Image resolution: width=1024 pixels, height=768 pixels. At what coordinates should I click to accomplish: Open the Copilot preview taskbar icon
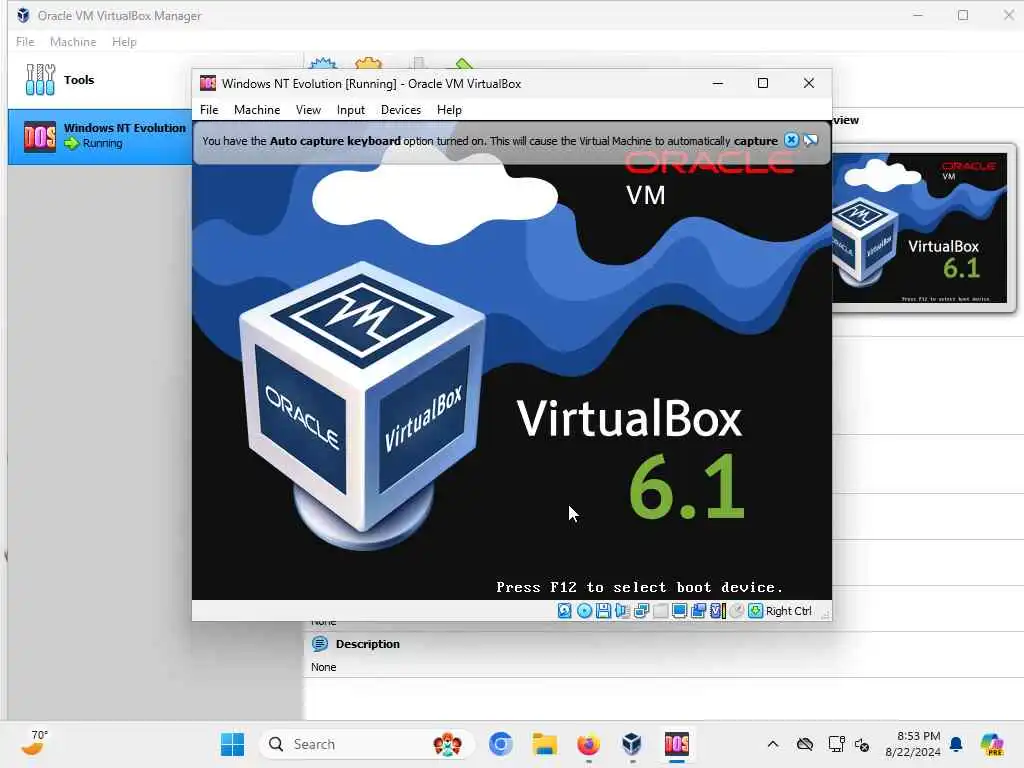tap(992, 744)
